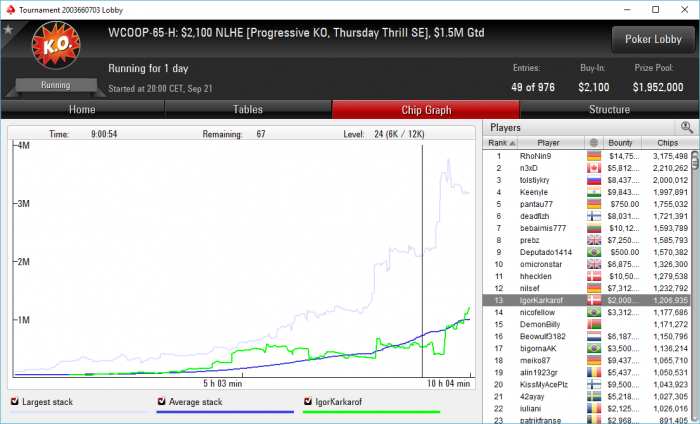Click chip count 3,175,498
The width and height of the screenshot is (700, 424).
pos(670,156)
